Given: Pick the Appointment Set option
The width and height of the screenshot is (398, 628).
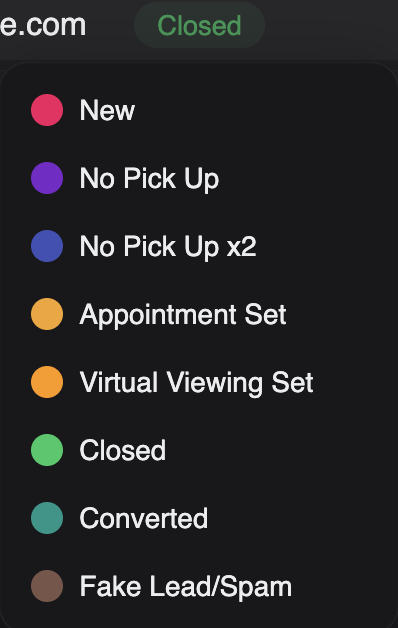Looking at the screenshot, I should tap(199, 314).
